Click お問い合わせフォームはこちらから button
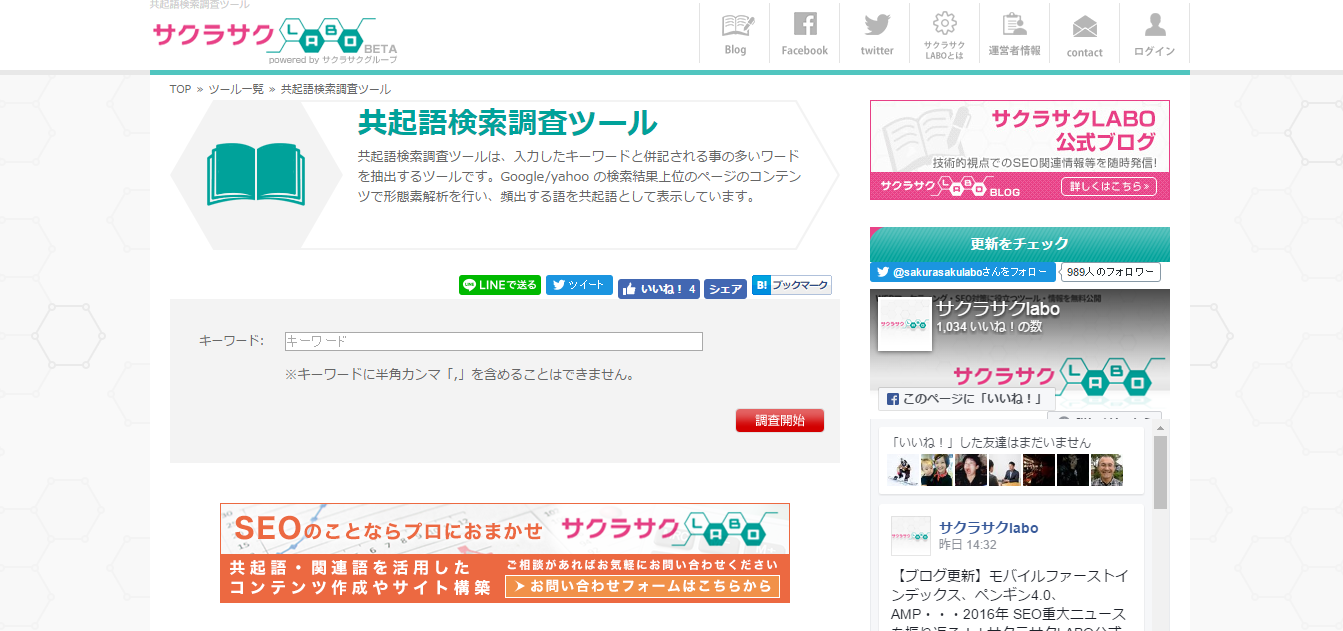 coord(642,586)
